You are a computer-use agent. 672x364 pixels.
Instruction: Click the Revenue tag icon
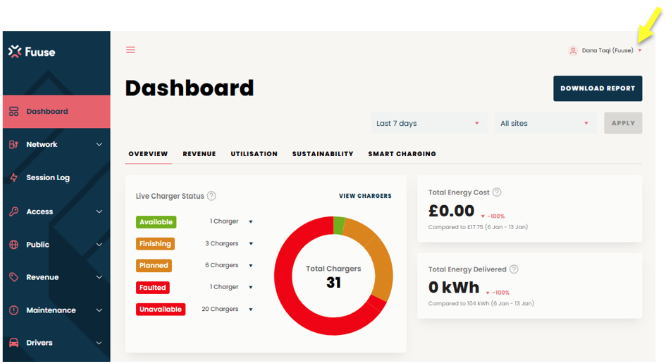14,277
